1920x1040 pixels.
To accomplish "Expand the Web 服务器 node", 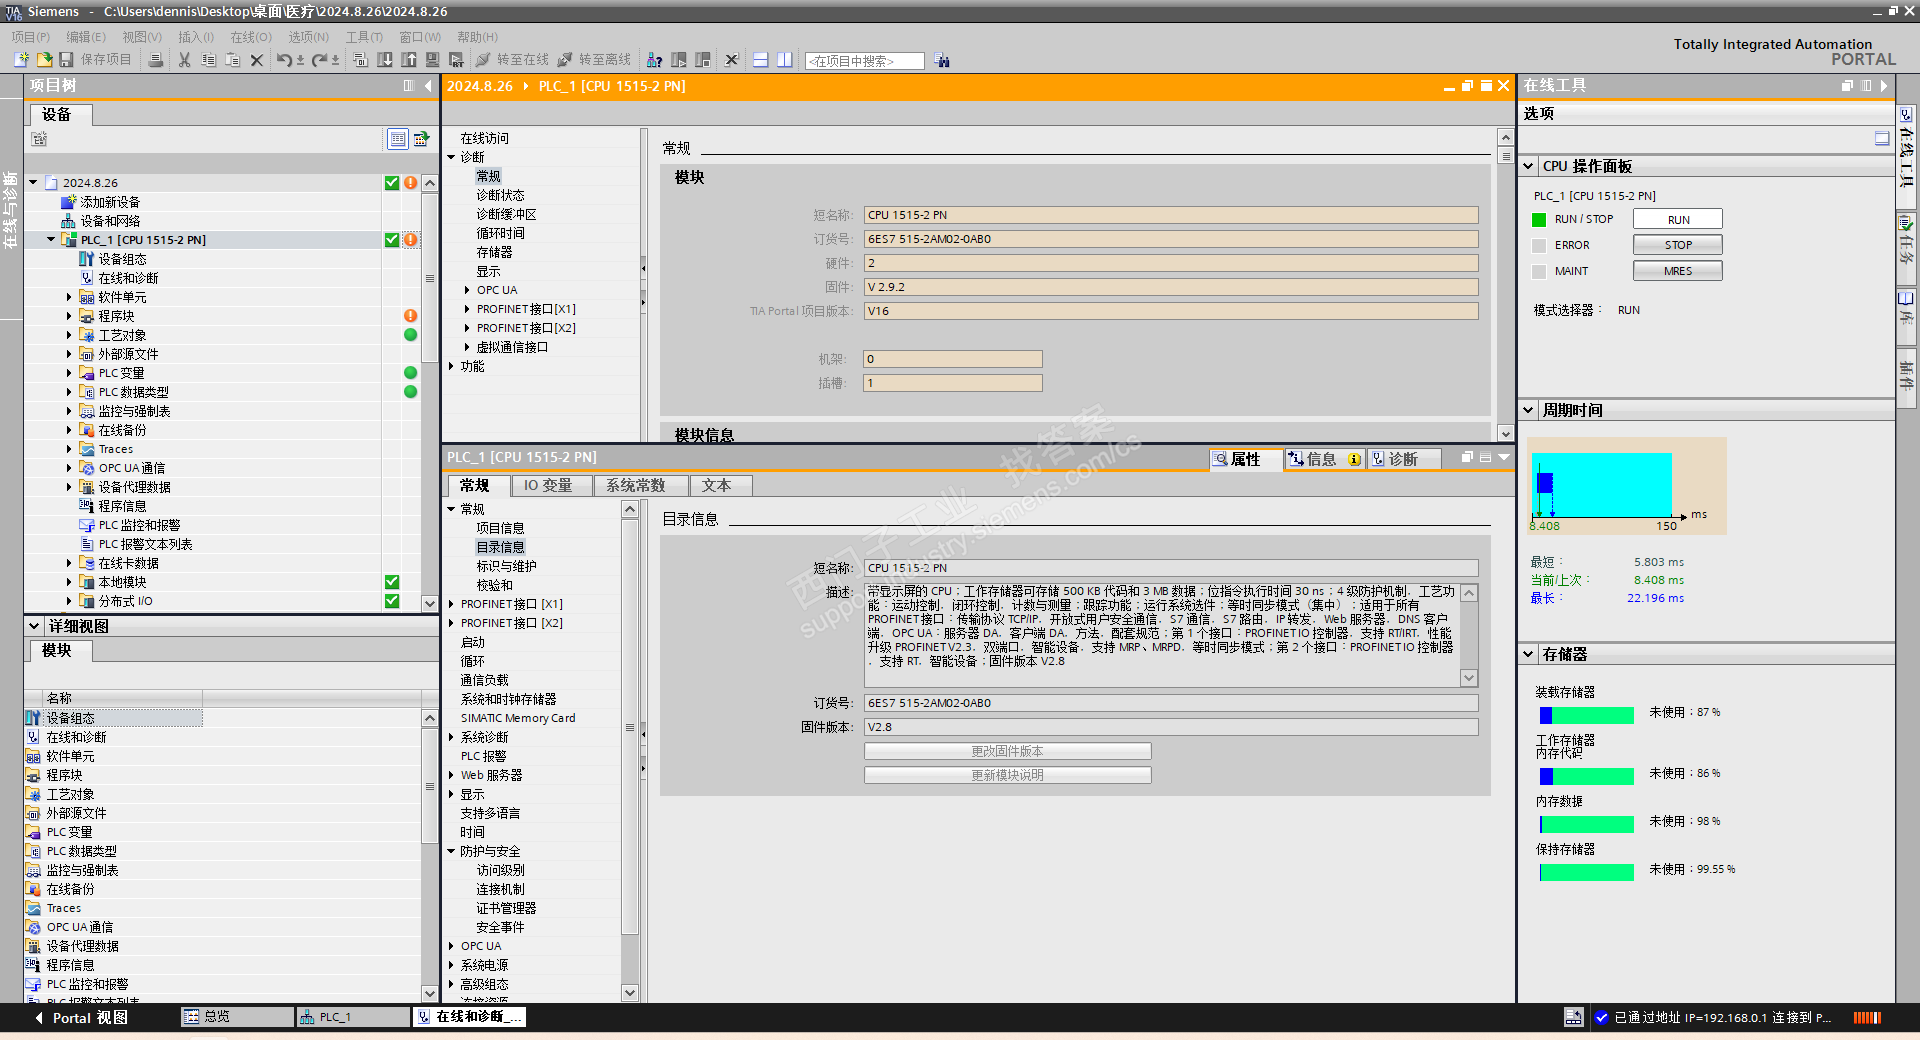I will (452, 775).
